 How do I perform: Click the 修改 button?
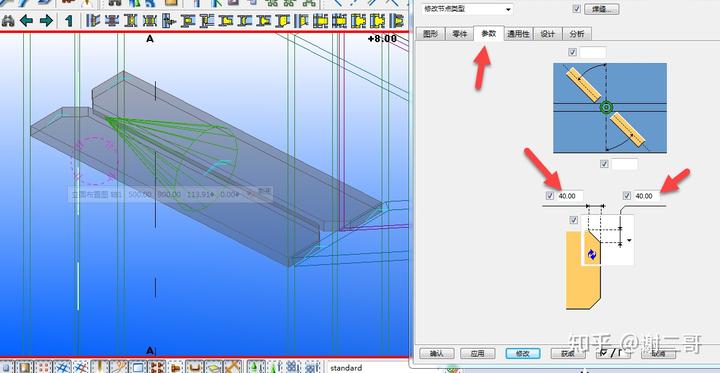click(x=523, y=353)
